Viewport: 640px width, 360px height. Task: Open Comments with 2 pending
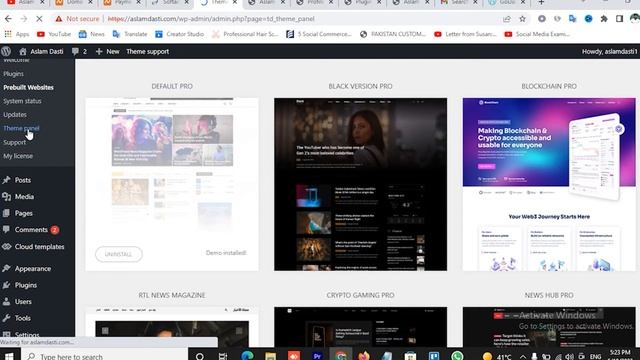tap(31, 230)
